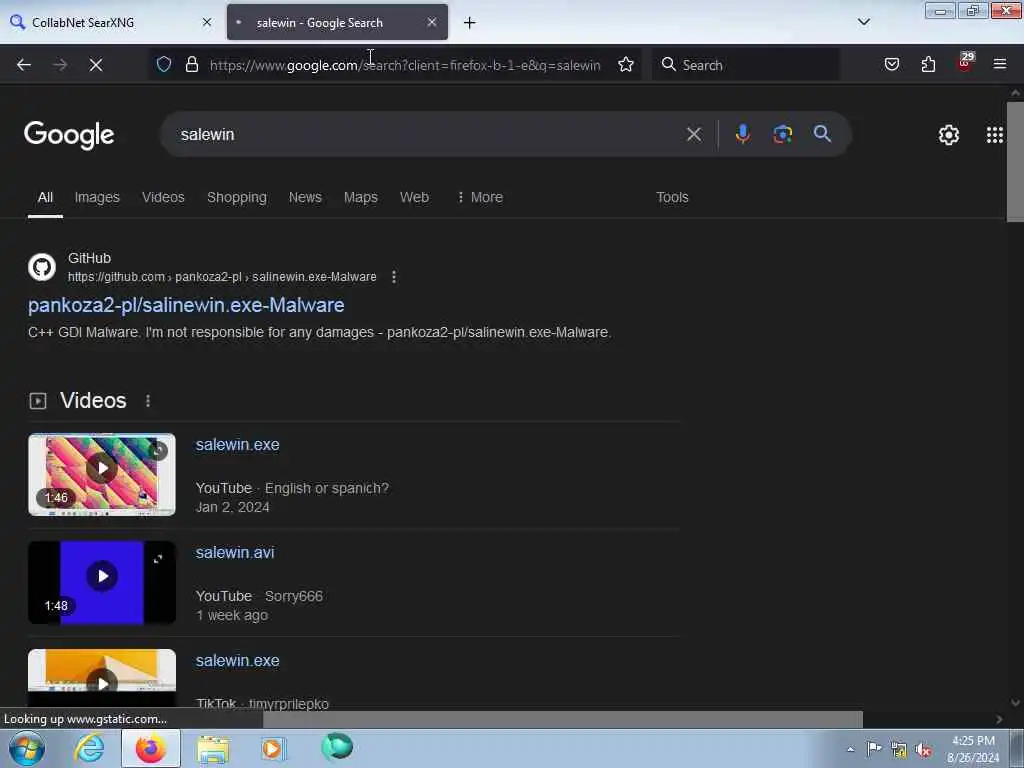Screen dimensions: 1024x768
Task: Open Google quick settings gear
Action: click(948, 135)
